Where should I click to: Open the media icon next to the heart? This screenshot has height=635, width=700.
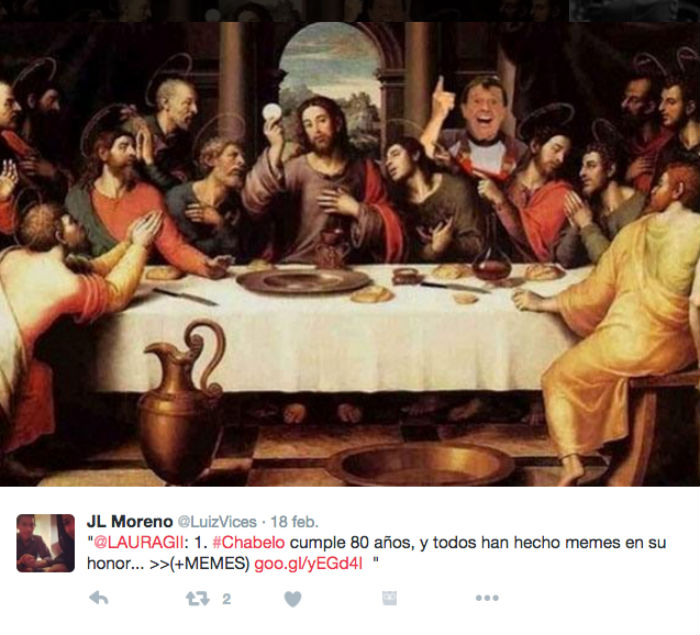(389, 598)
